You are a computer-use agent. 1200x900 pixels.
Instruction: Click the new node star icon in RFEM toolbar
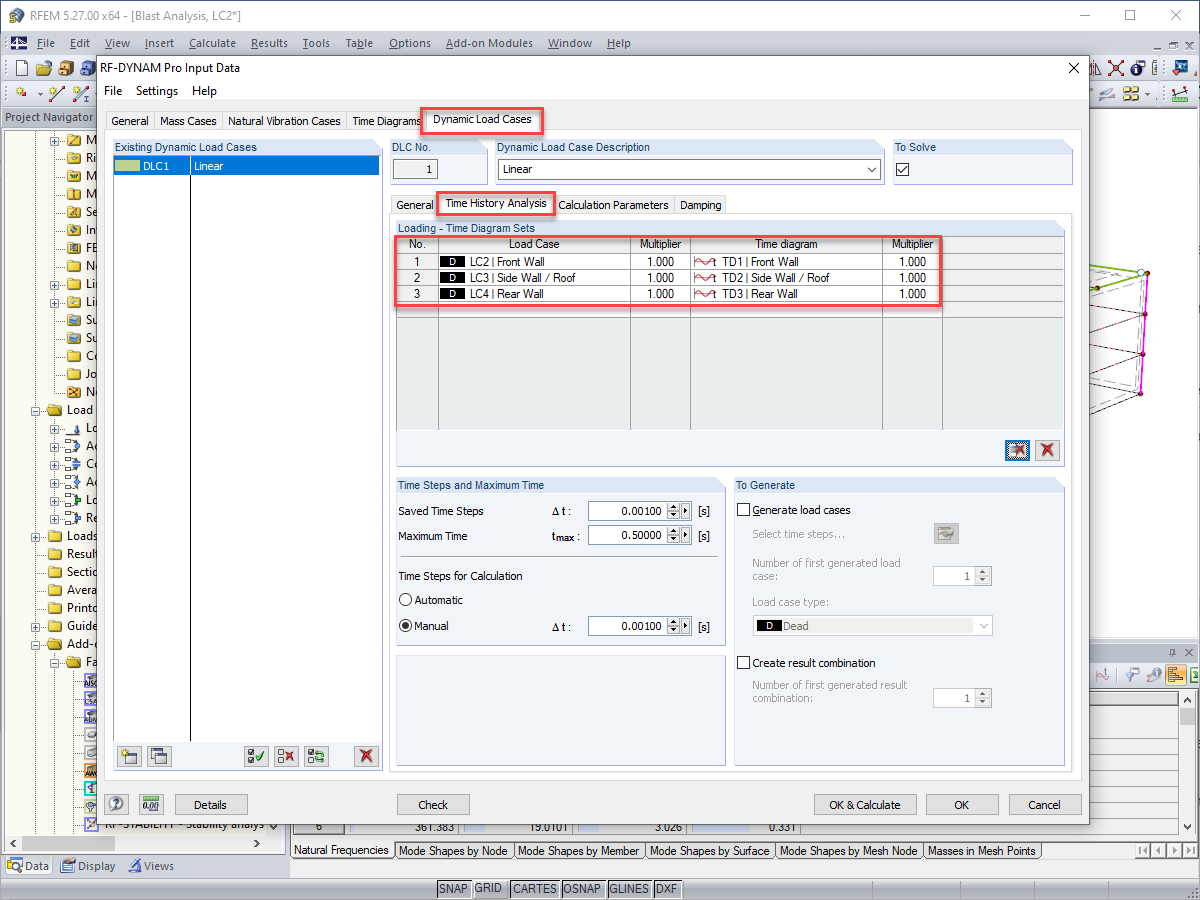(x=21, y=93)
